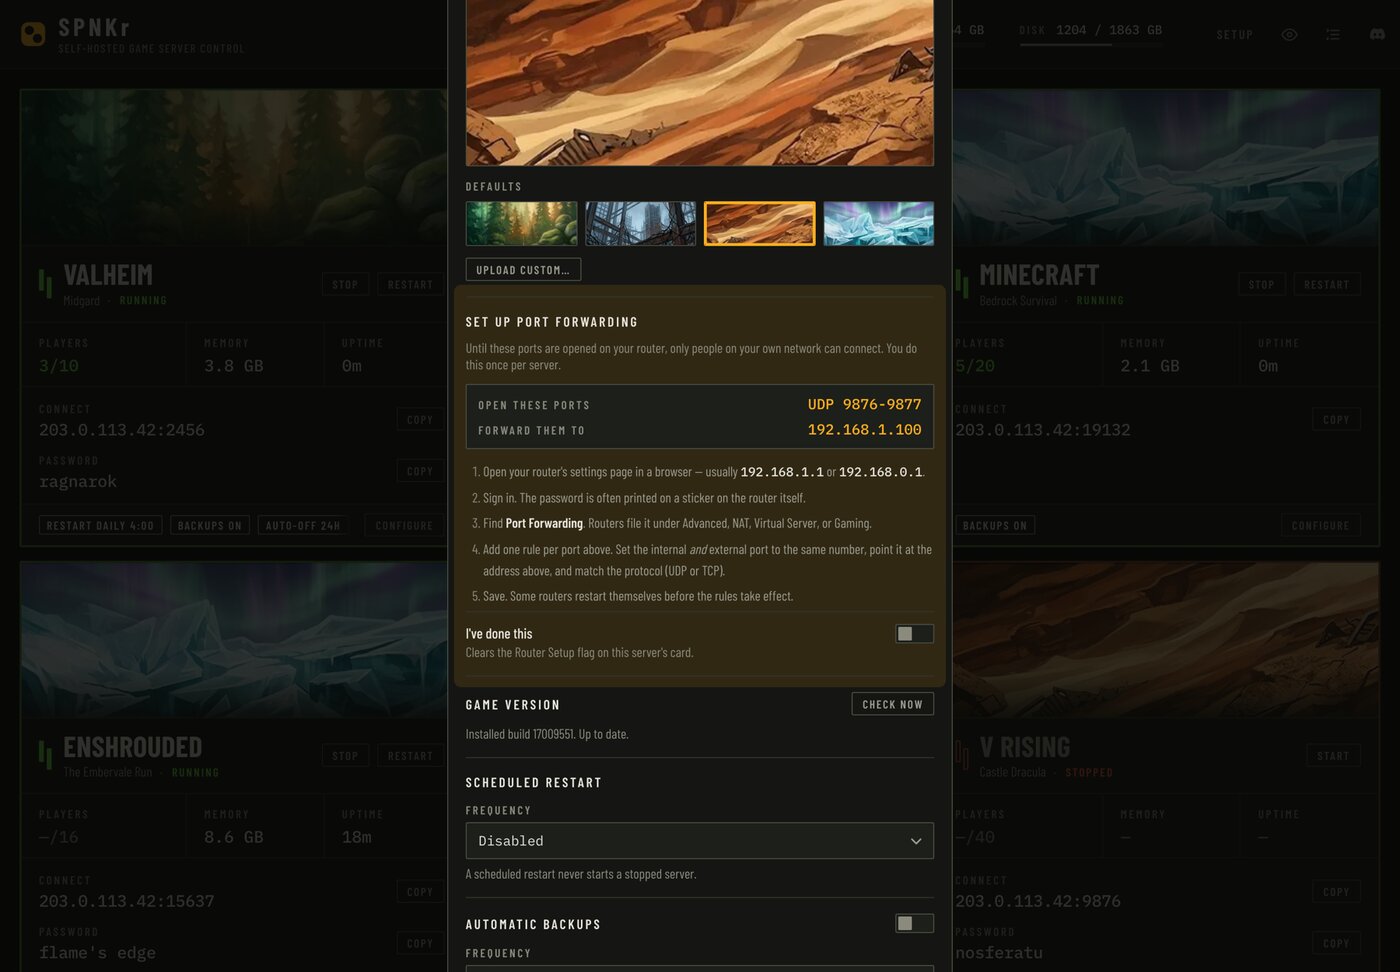Screen dimensions: 1400x972
Task: Restart the Minecraft server
Action: (1327, 285)
